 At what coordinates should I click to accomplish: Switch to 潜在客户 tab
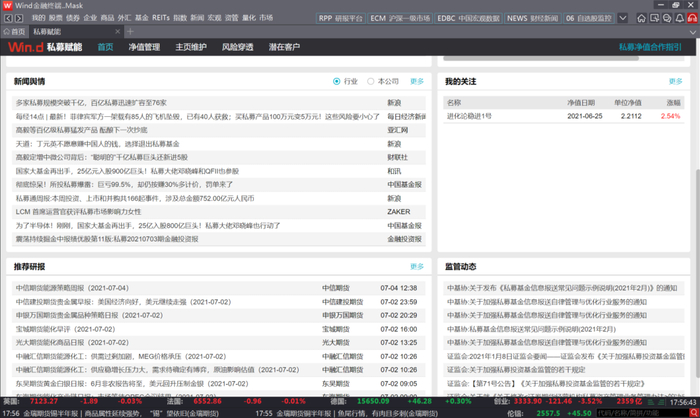(284, 47)
